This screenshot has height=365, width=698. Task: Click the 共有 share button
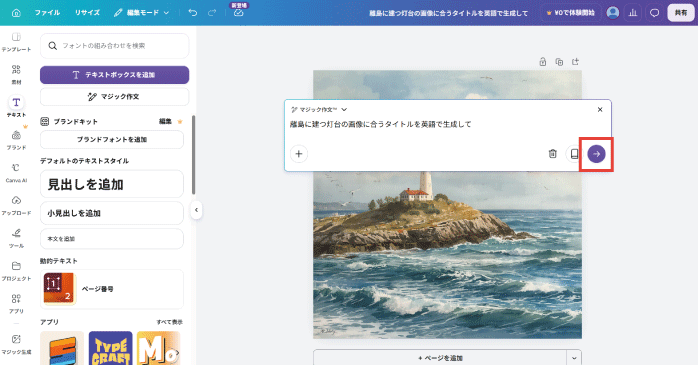[x=681, y=13]
